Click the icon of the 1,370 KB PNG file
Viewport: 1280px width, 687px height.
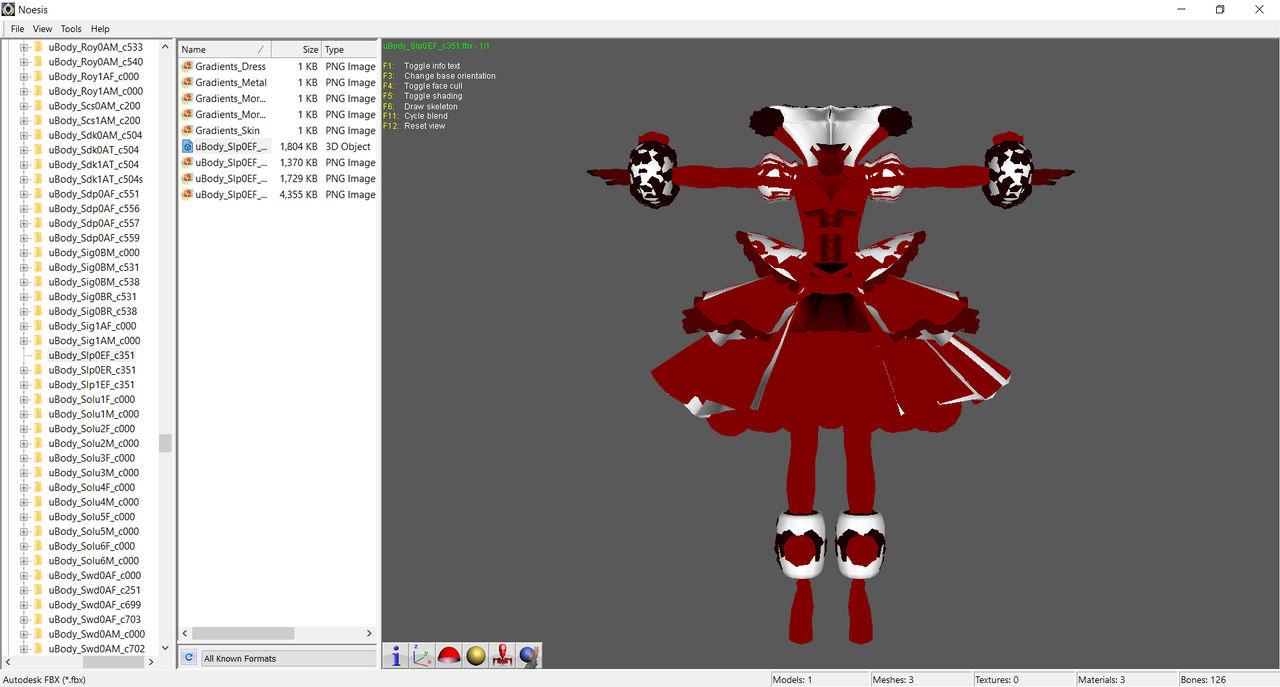pos(187,162)
